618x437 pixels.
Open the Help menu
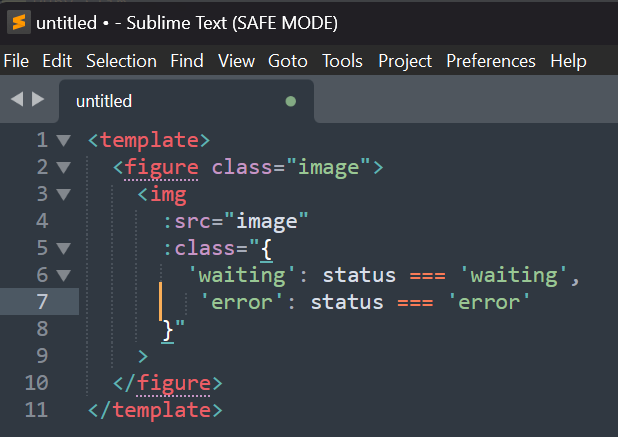click(568, 61)
